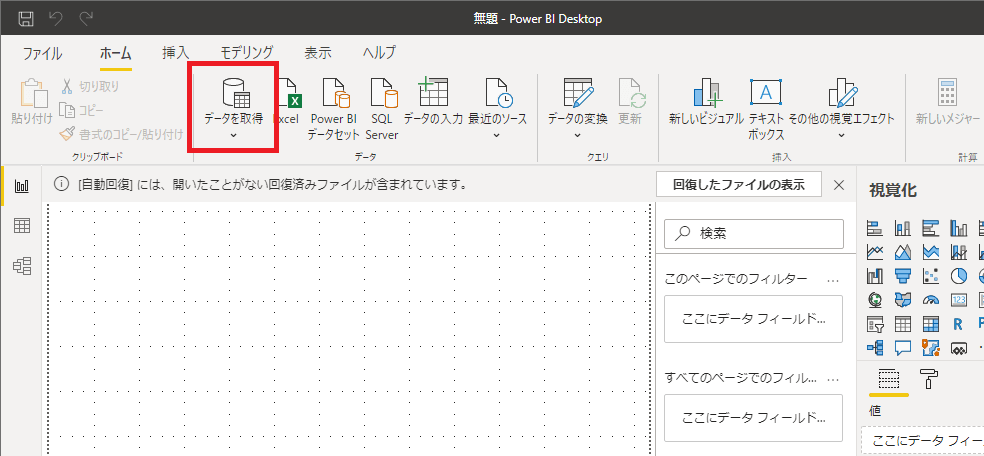Click 切り取り scissors command
Image resolution: width=984 pixels, height=456 pixels.
(x=90, y=86)
